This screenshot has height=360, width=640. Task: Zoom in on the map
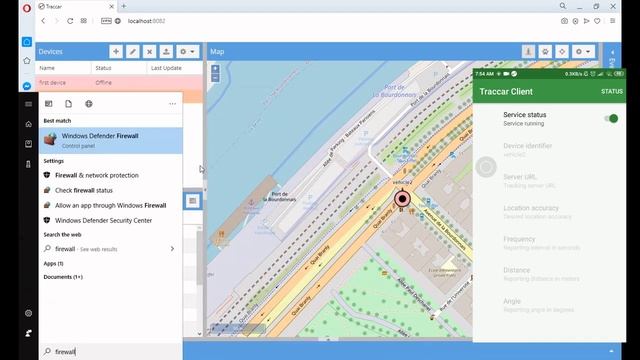click(215, 69)
